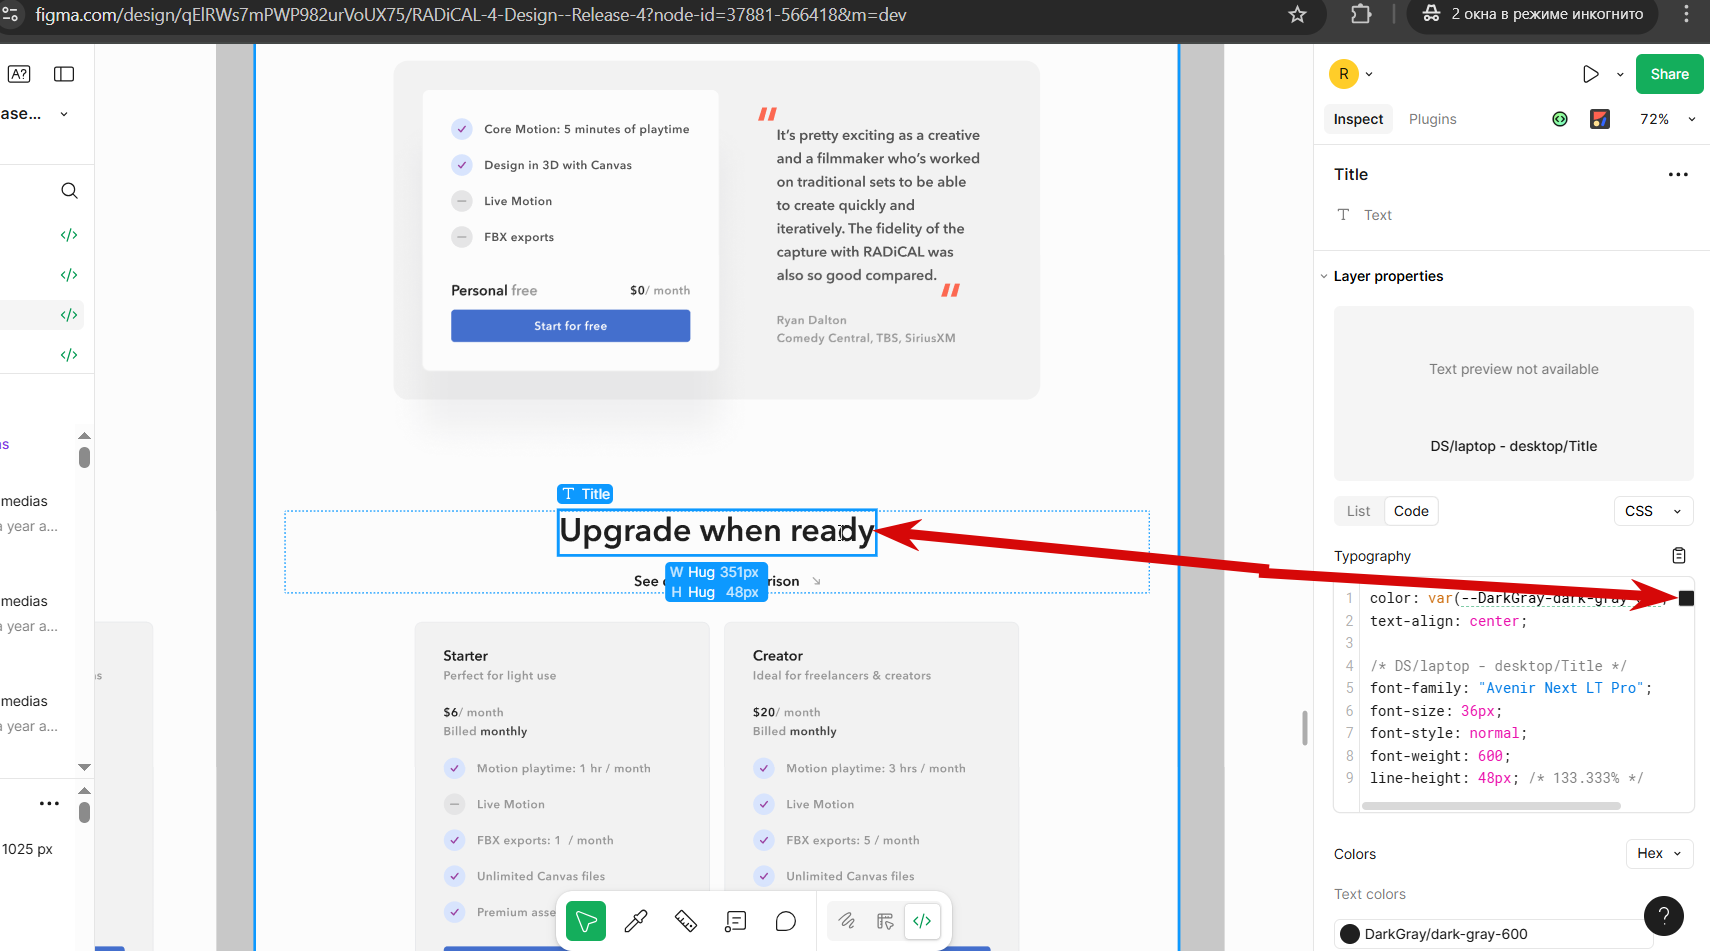Image resolution: width=1710 pixels, height=951 pixels.
Task: Click the Start for free button
Action: pyautogui.click(x=570, y=326)
